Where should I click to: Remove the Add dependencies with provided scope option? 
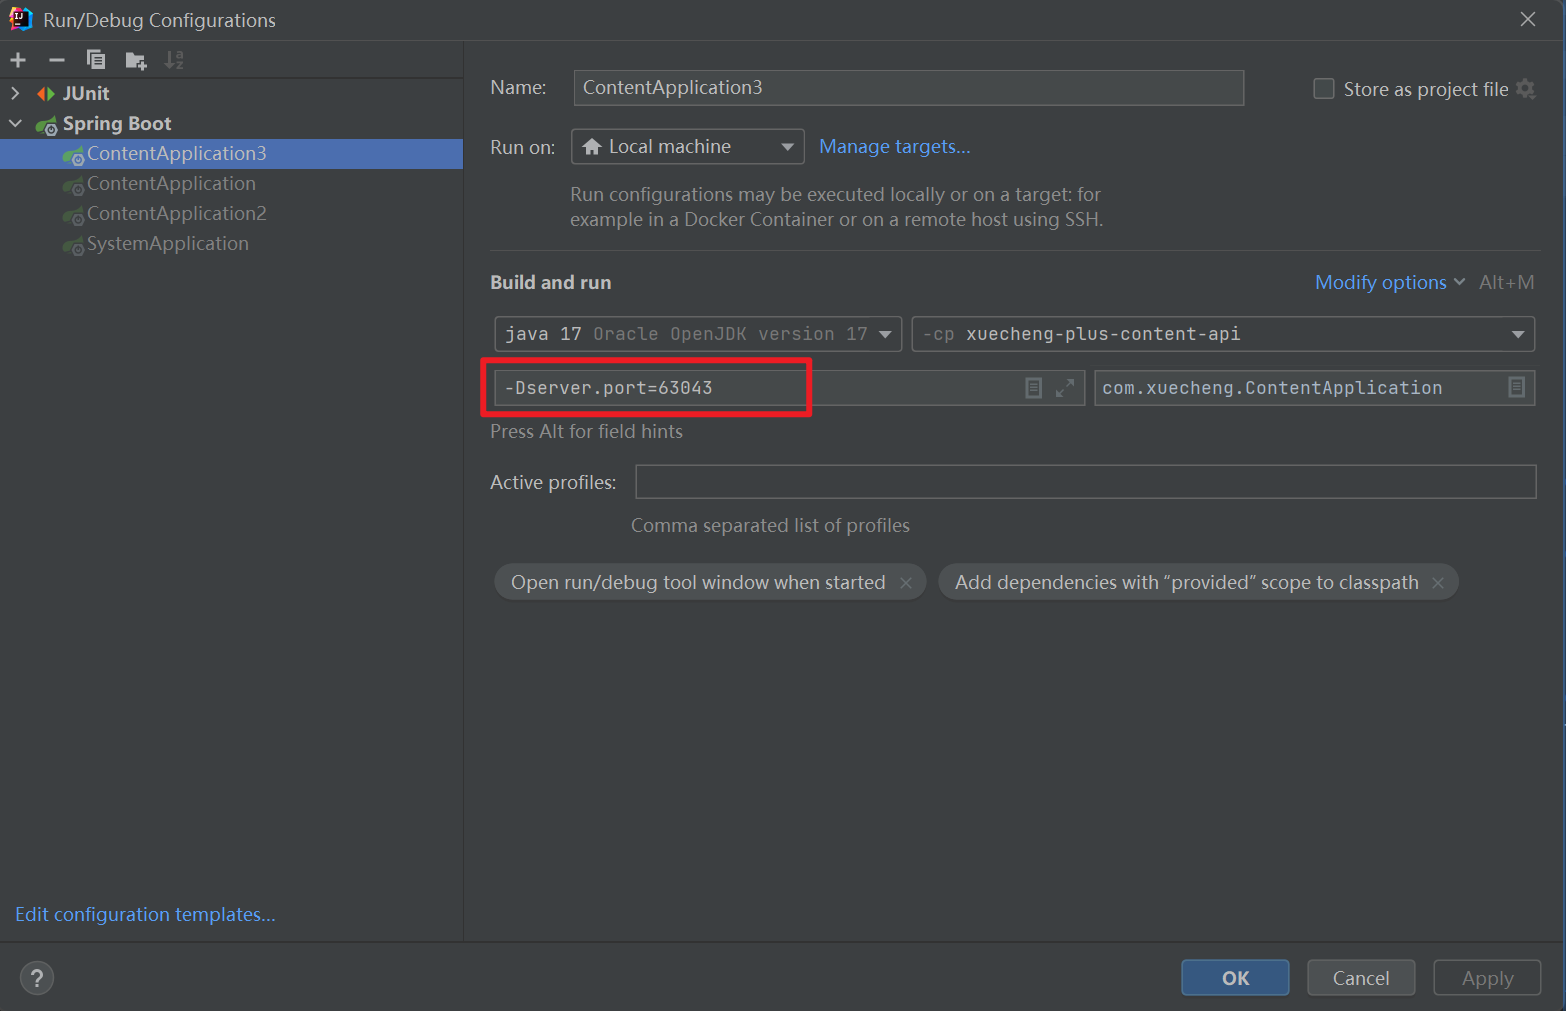tap(1438, 583)
